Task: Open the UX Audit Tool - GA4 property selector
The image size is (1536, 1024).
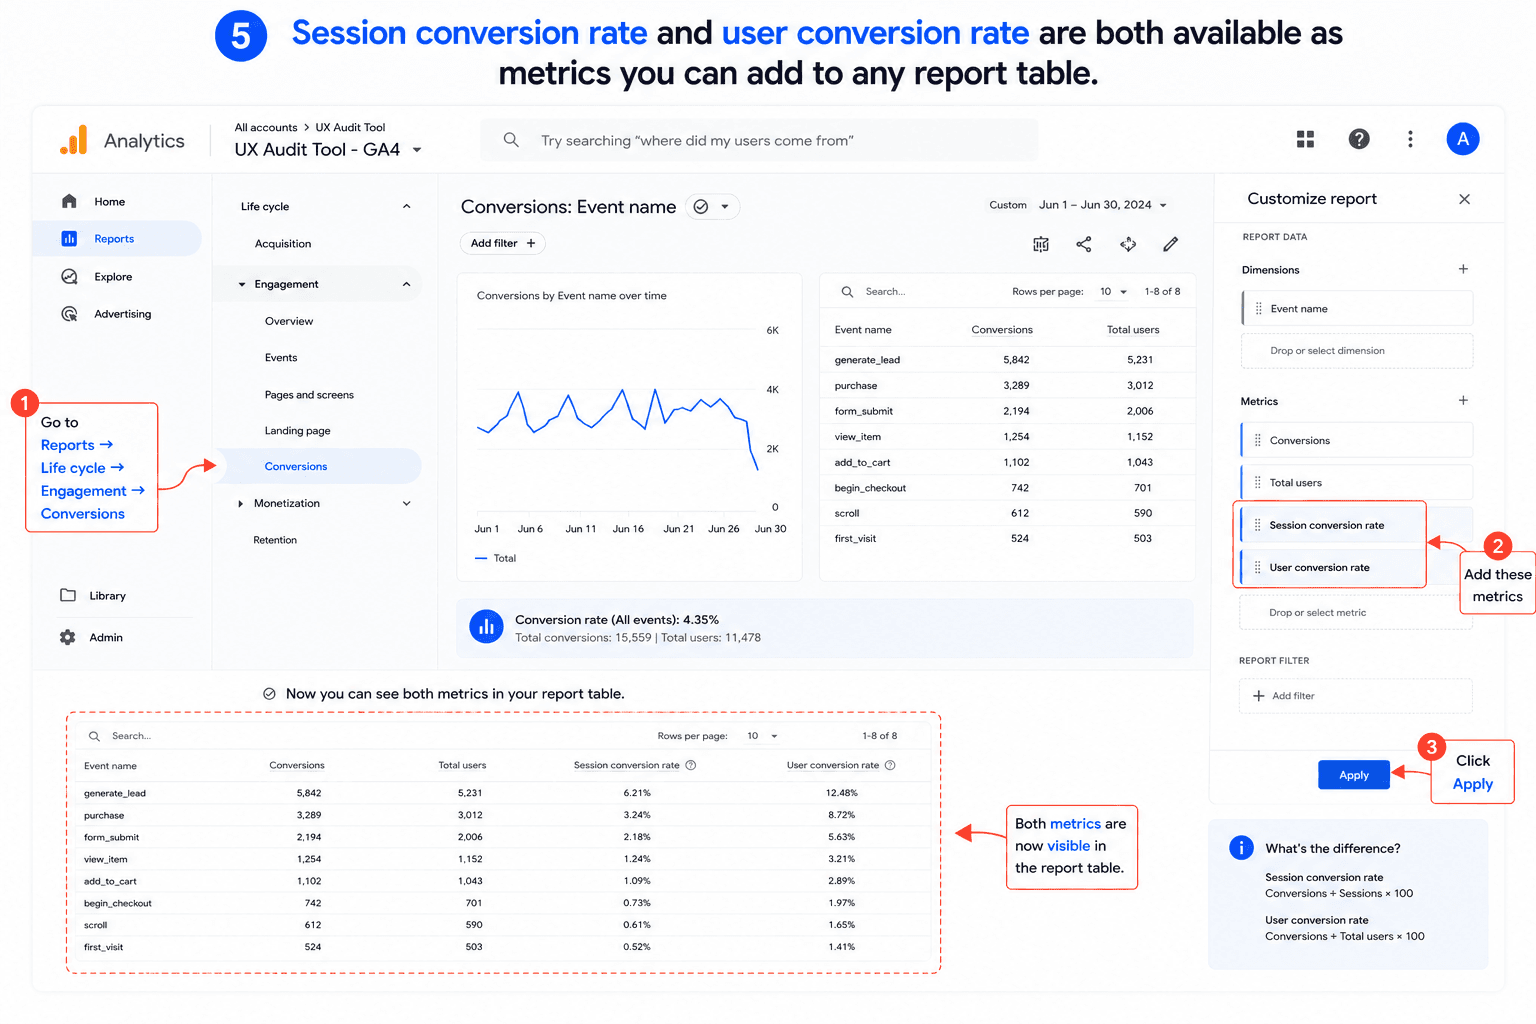Action: coord(328,150)
